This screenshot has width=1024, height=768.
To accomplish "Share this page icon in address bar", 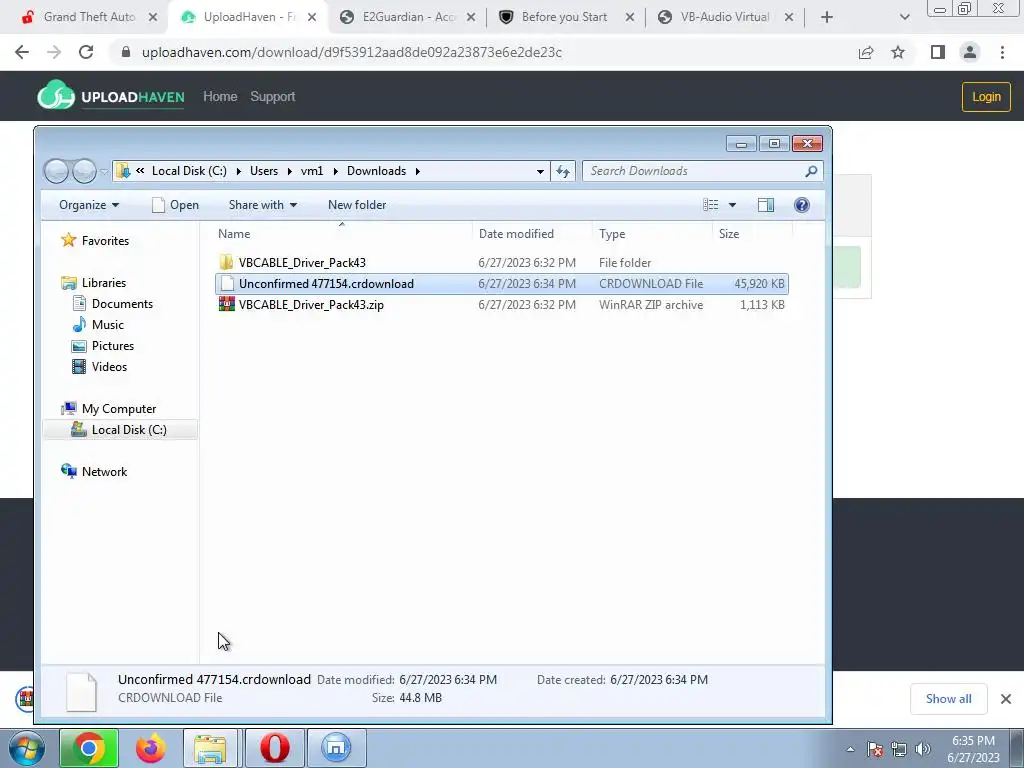I will pos(866,52).
